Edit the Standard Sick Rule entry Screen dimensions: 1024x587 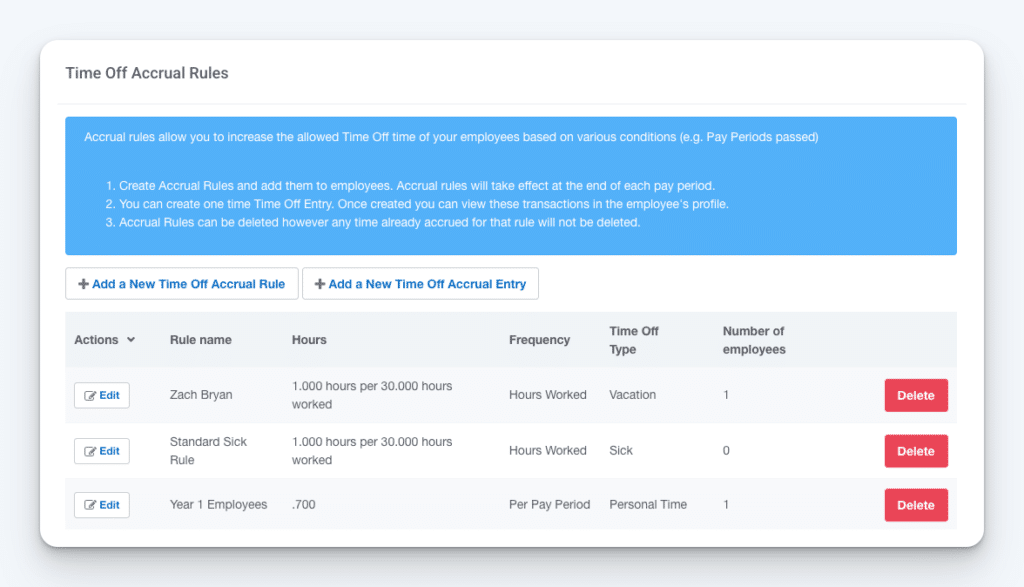coord(102,451)
